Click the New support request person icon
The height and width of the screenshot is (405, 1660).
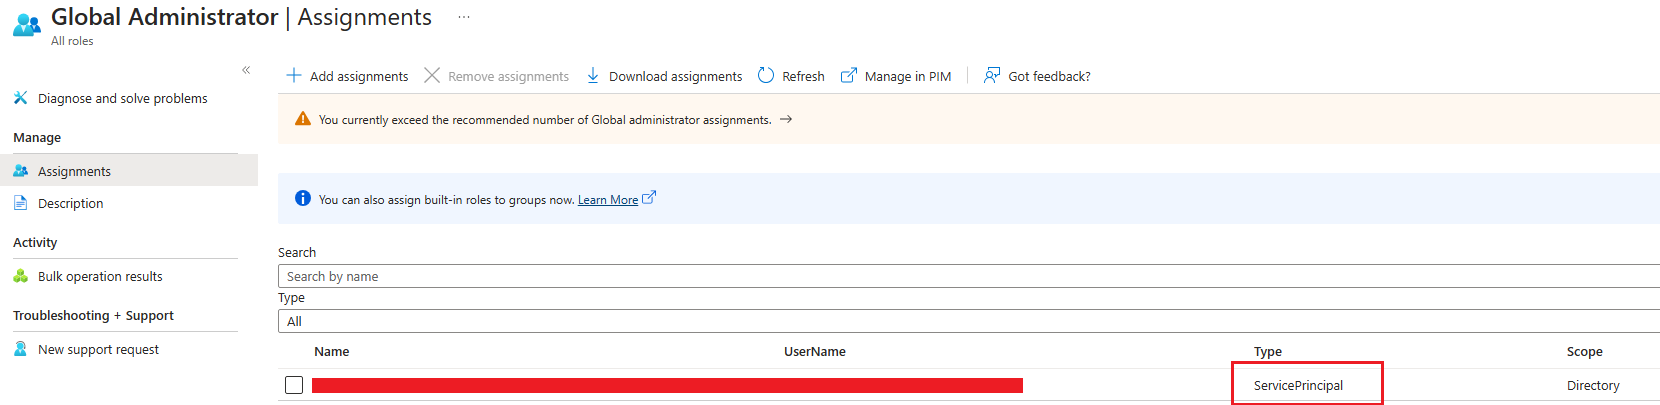point(20,349)
